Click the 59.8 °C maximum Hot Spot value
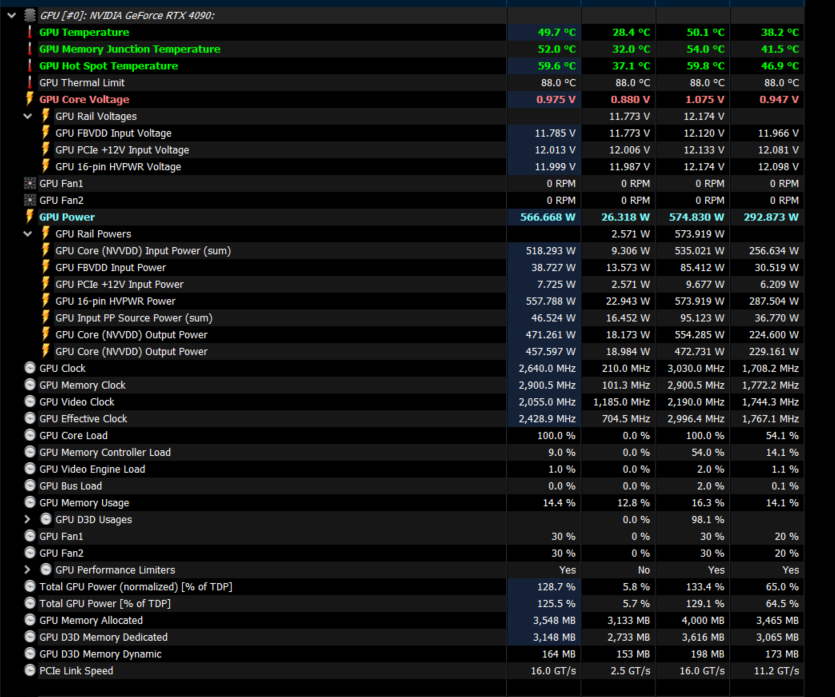This screenshot has width=835, height=697. click(x=706, y=66)
